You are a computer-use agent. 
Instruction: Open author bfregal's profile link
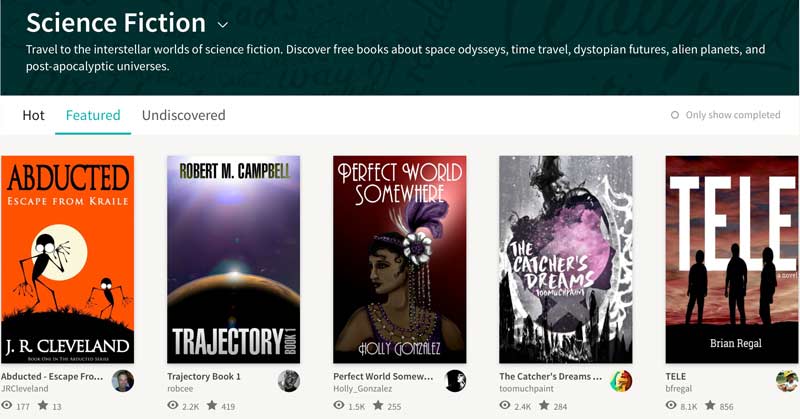679,388
